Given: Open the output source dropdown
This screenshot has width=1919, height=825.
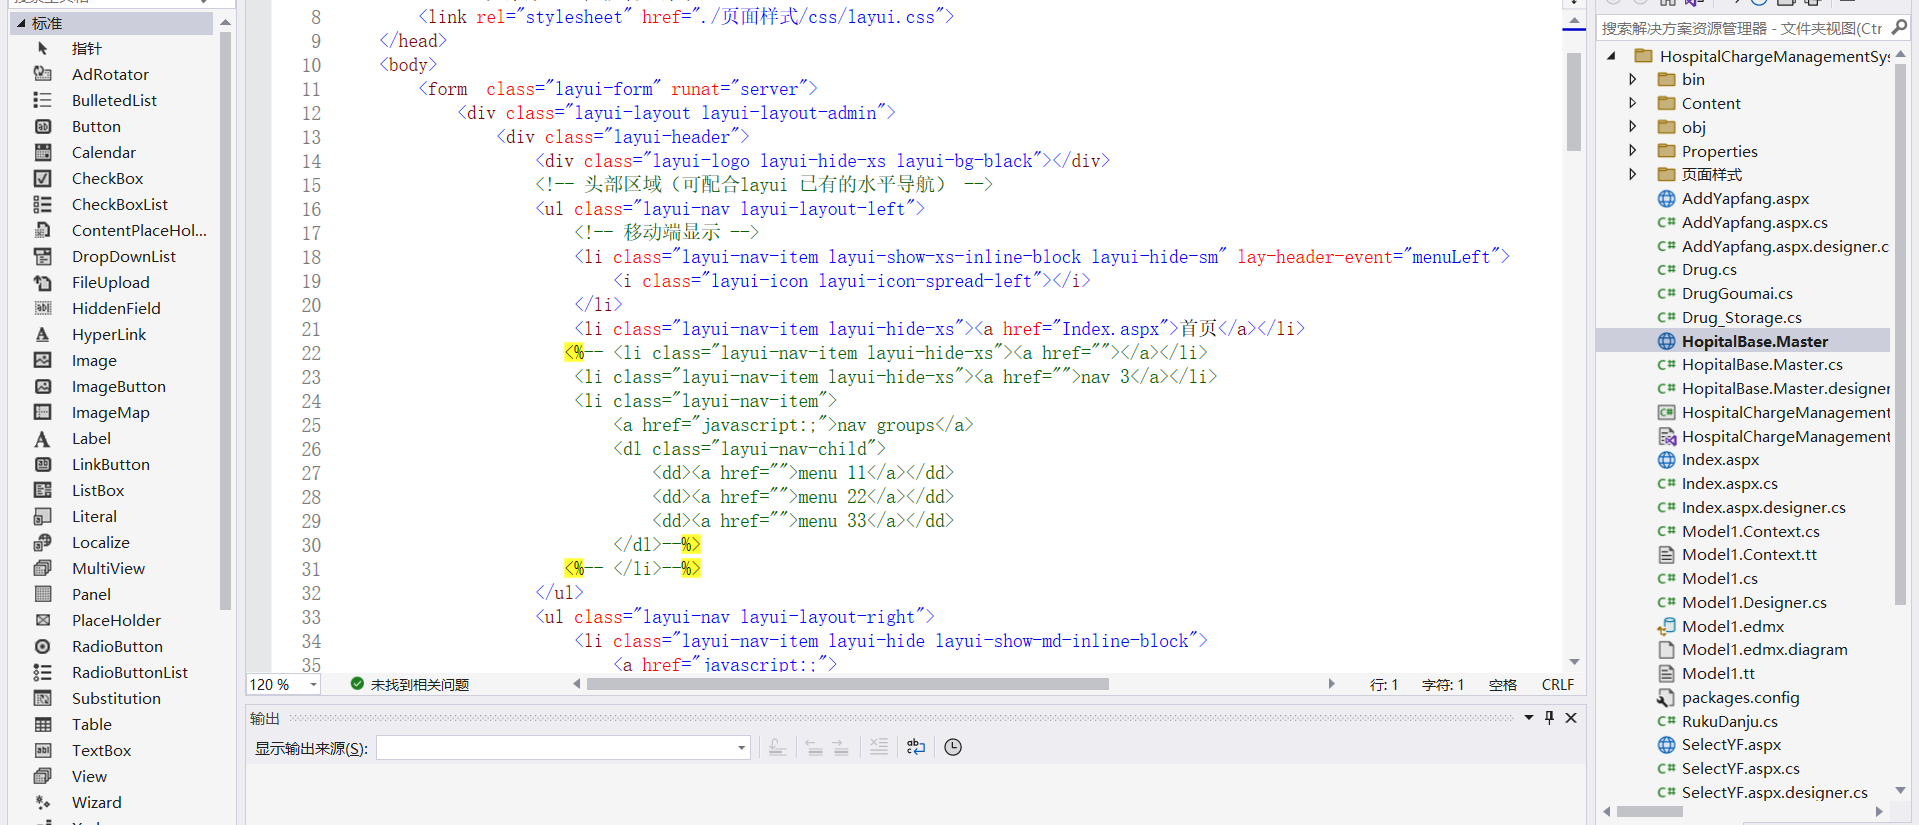Looking at the screenshot, I should click(741, 748).
